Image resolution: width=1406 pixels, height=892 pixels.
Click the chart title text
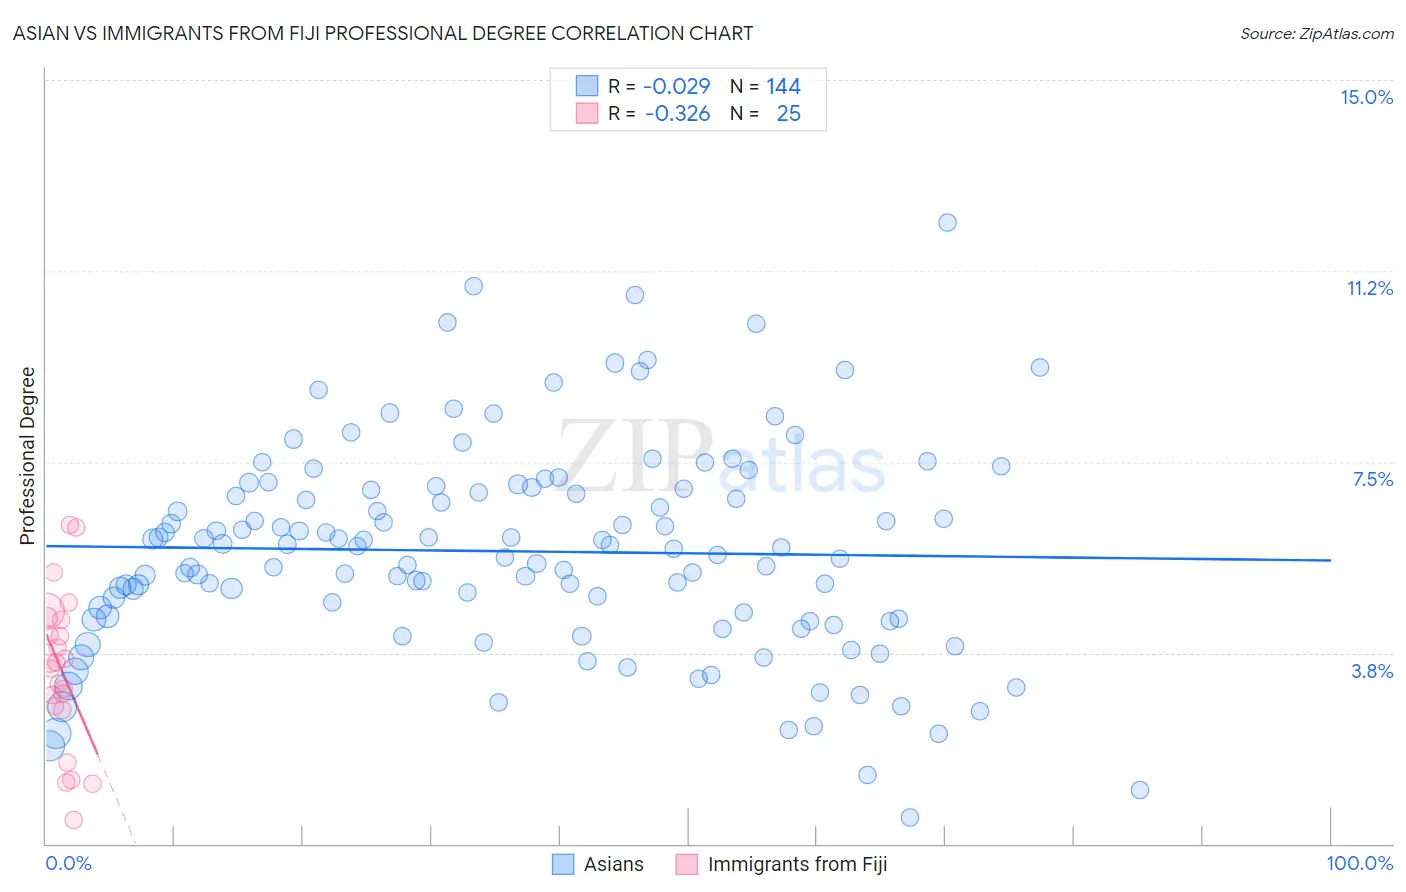pyautogui.click(x=383, y=33)
